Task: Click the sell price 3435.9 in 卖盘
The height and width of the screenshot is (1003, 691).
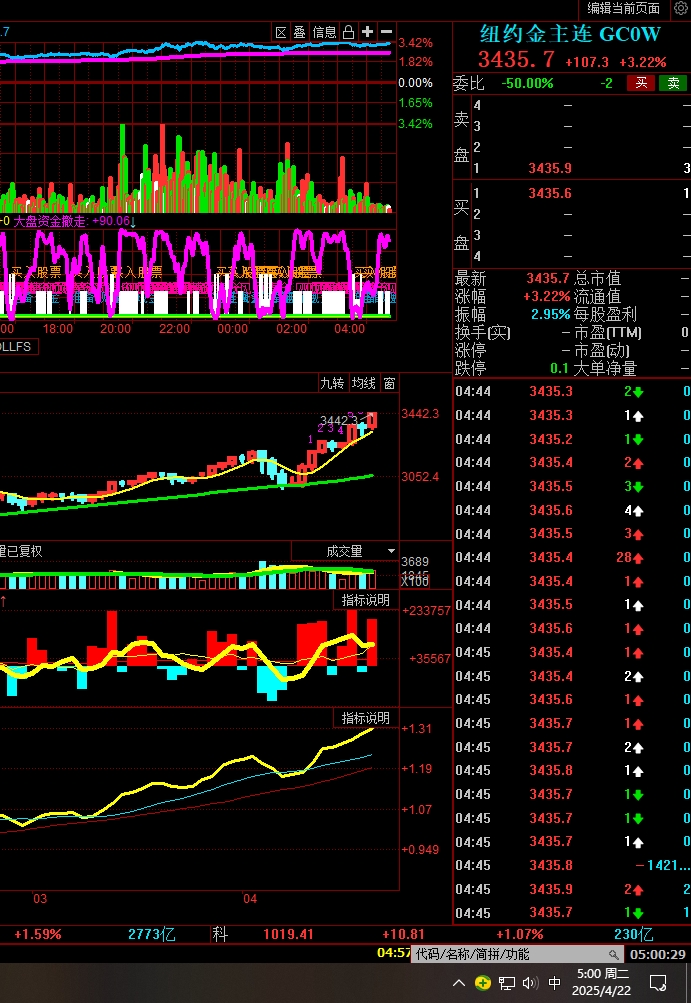Action: (550, 168)
